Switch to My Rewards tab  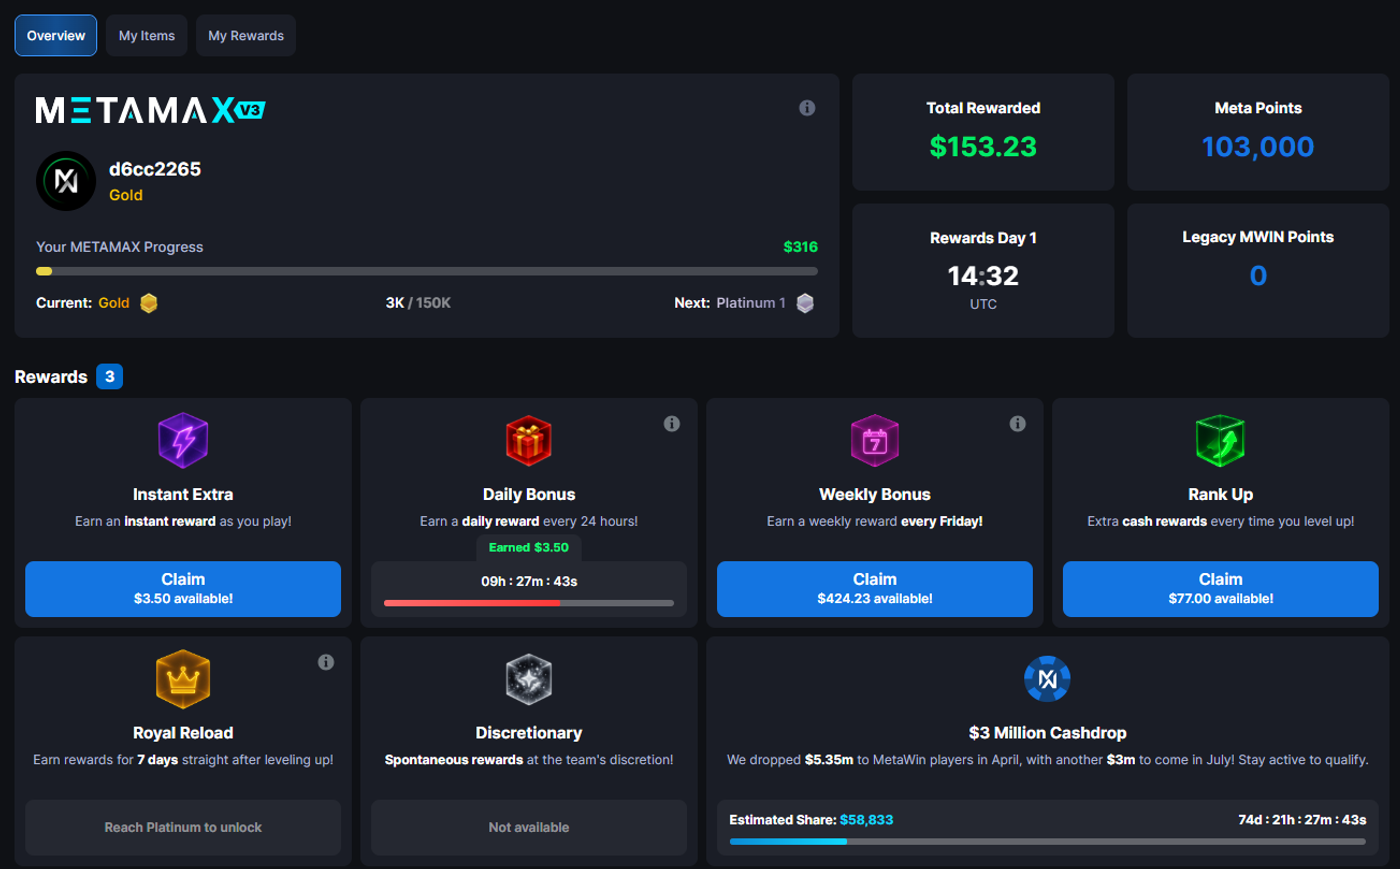(x=246, y=36)
